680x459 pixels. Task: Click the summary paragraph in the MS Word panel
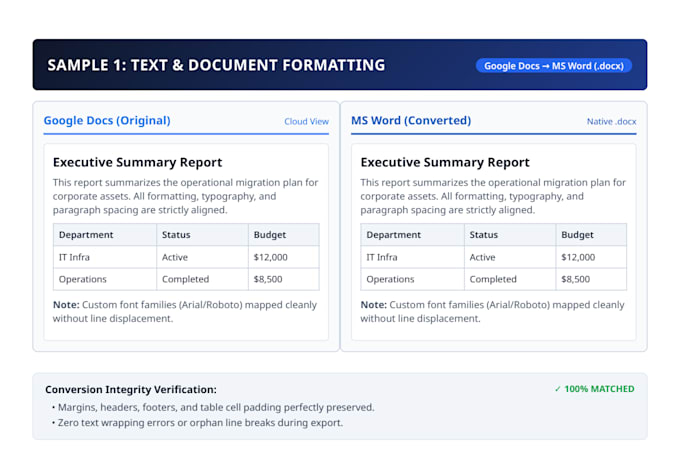click(x=493, y=196)
